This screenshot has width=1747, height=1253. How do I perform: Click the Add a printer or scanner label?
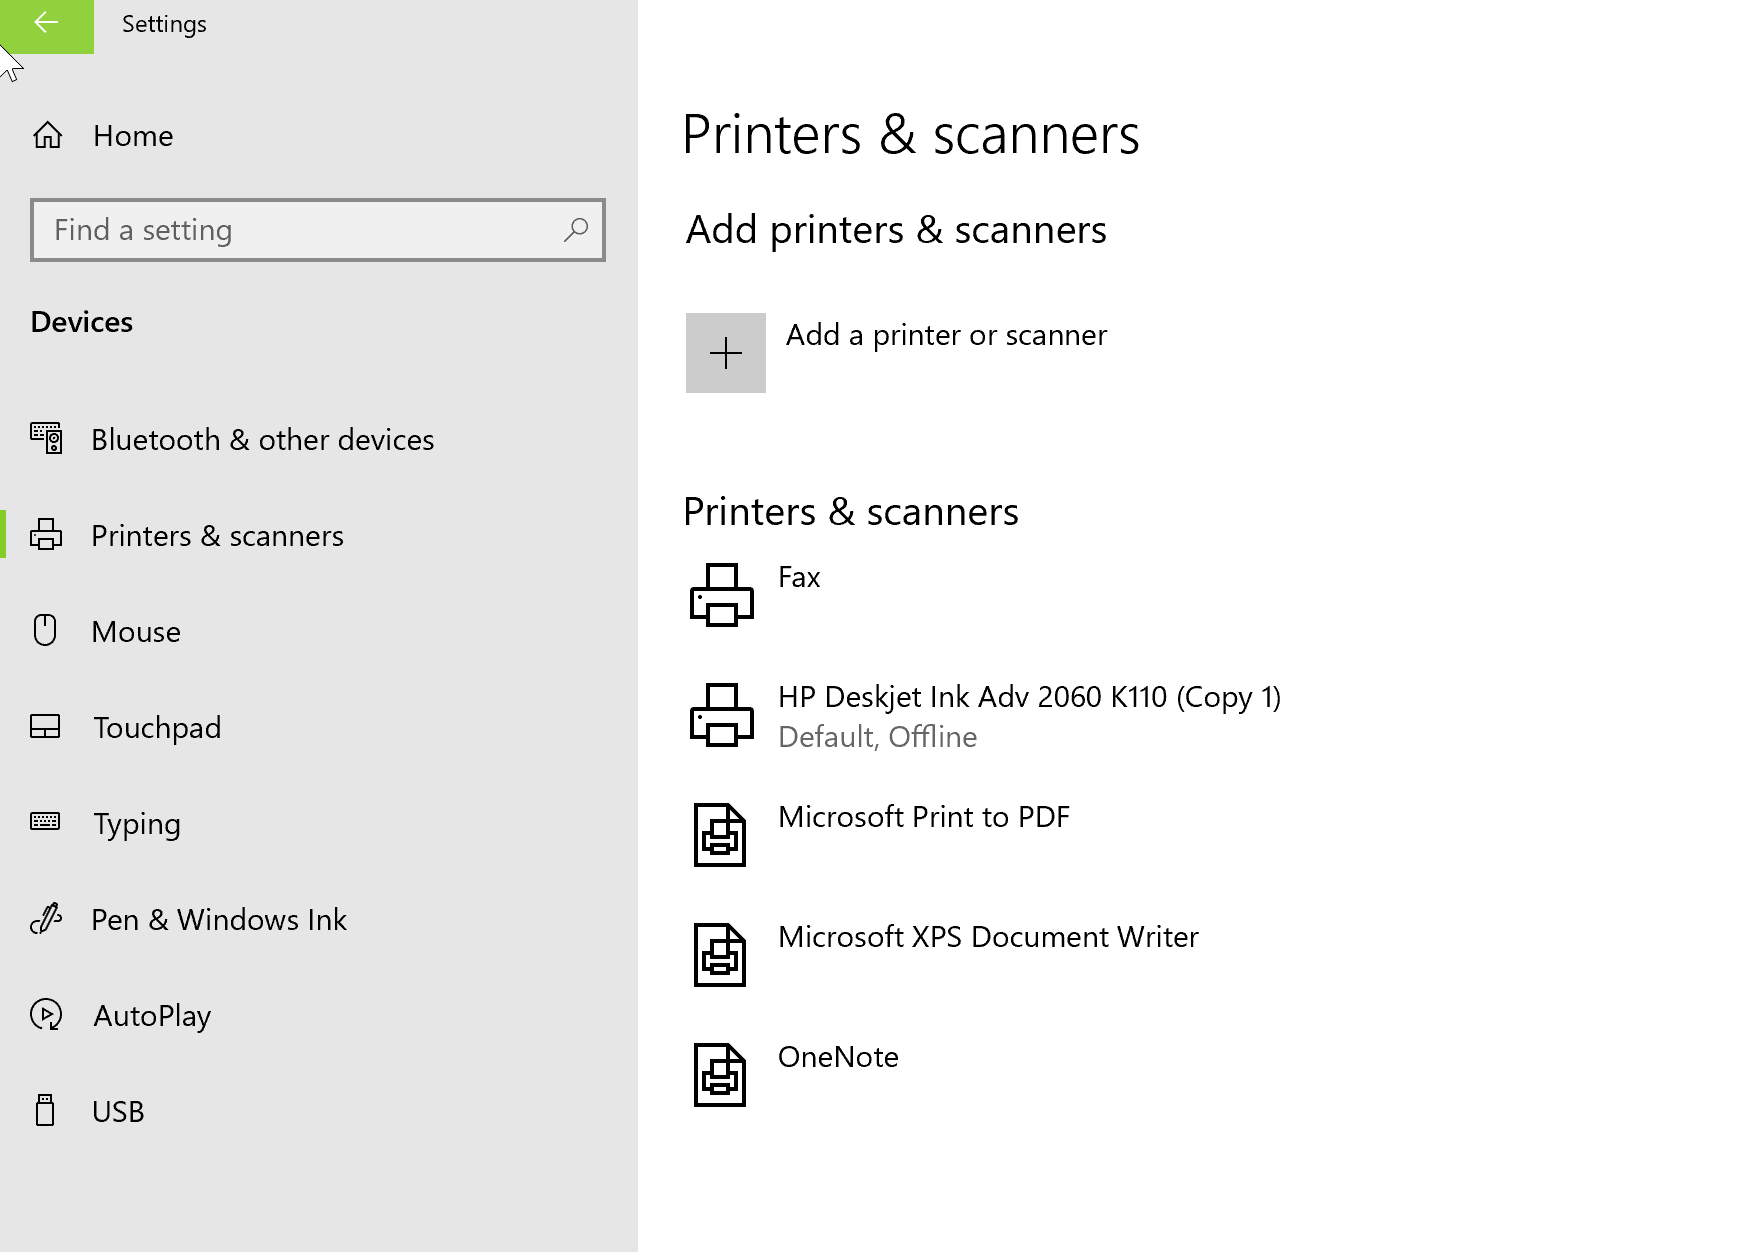pos(946,335)
